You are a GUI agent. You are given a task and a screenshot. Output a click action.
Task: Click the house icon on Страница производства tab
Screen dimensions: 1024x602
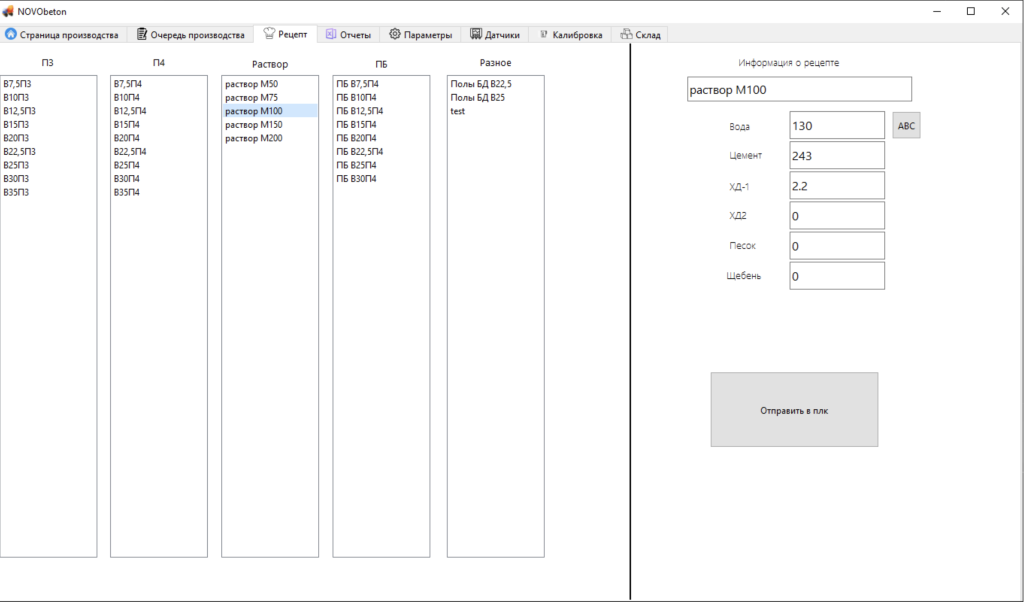pyautogui.click(x=11, y=35)
